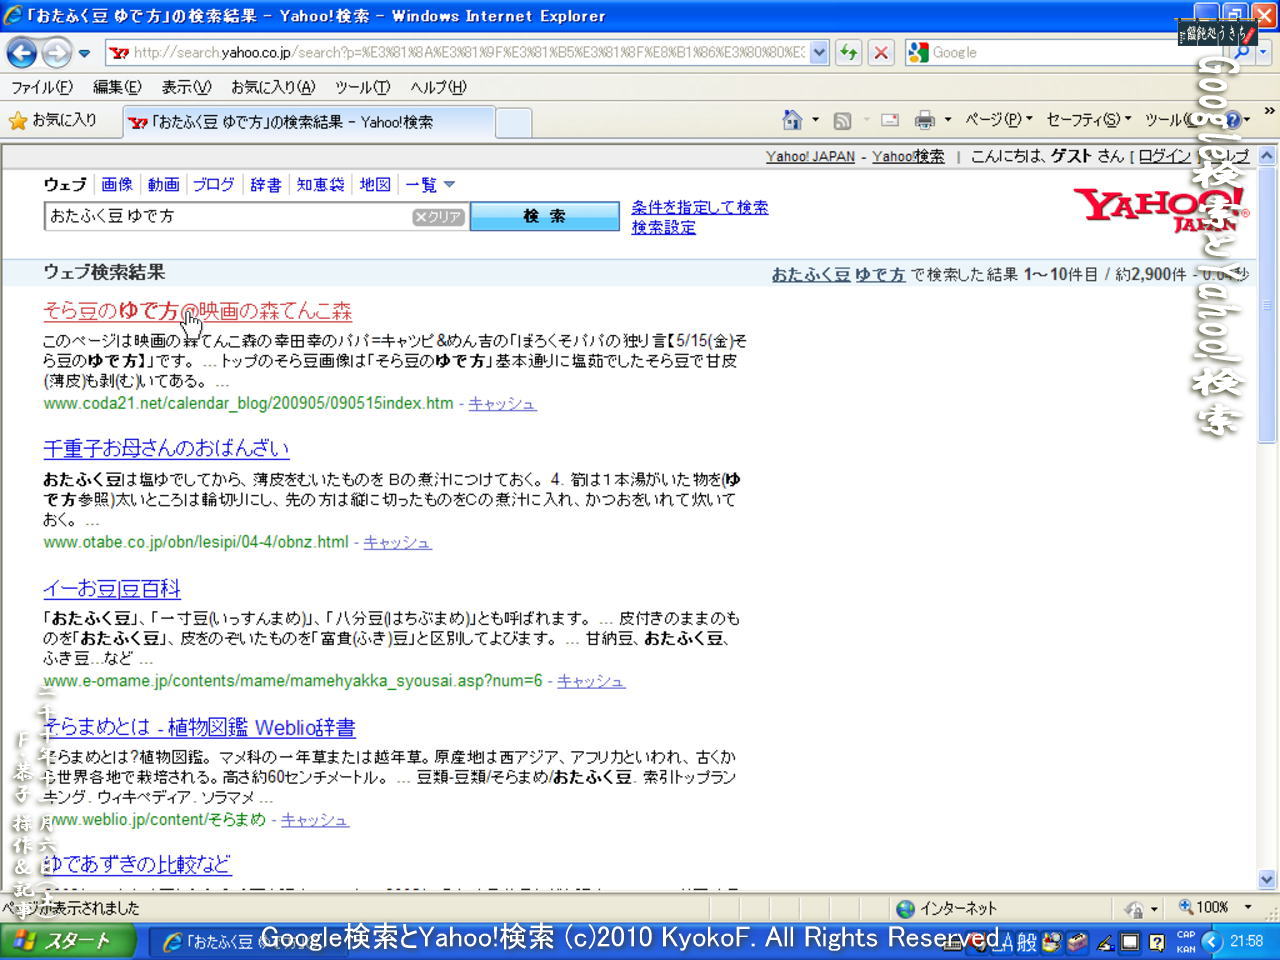Click the browser Forward arrow button

click(57, 52)
